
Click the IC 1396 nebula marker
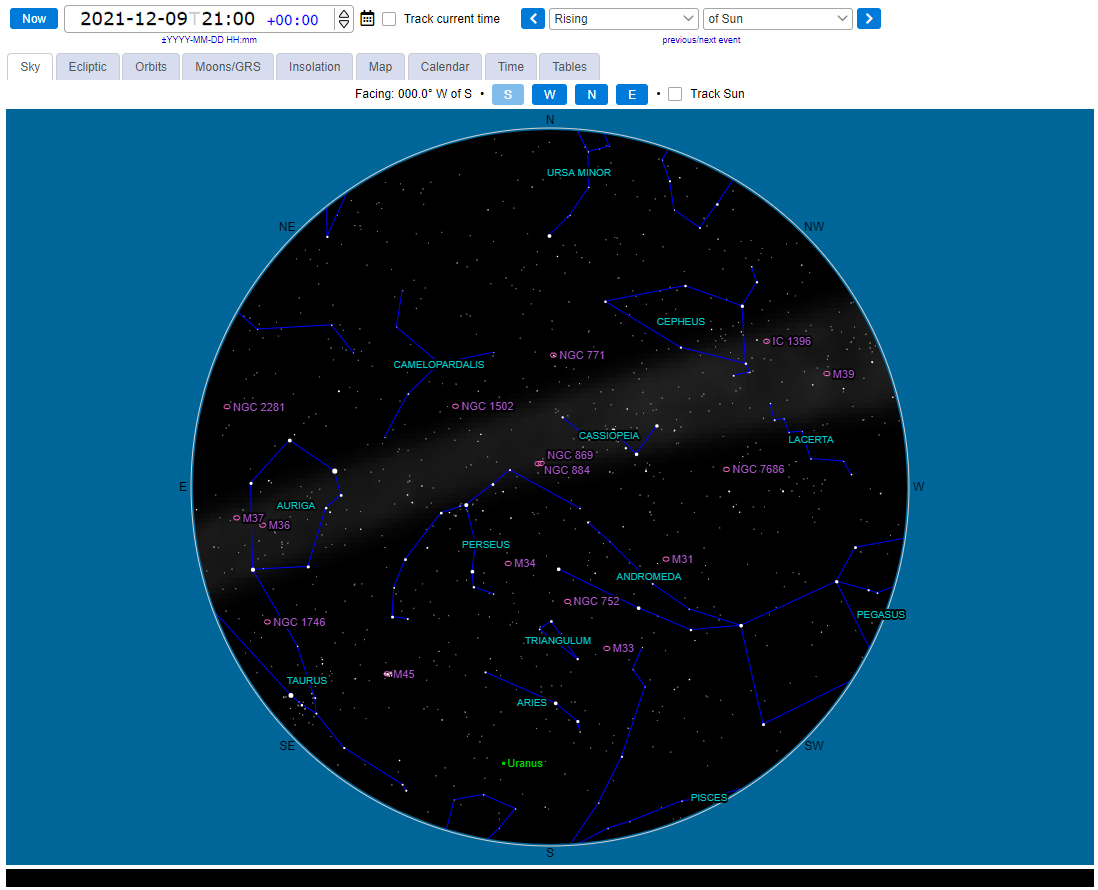point(767,341)
